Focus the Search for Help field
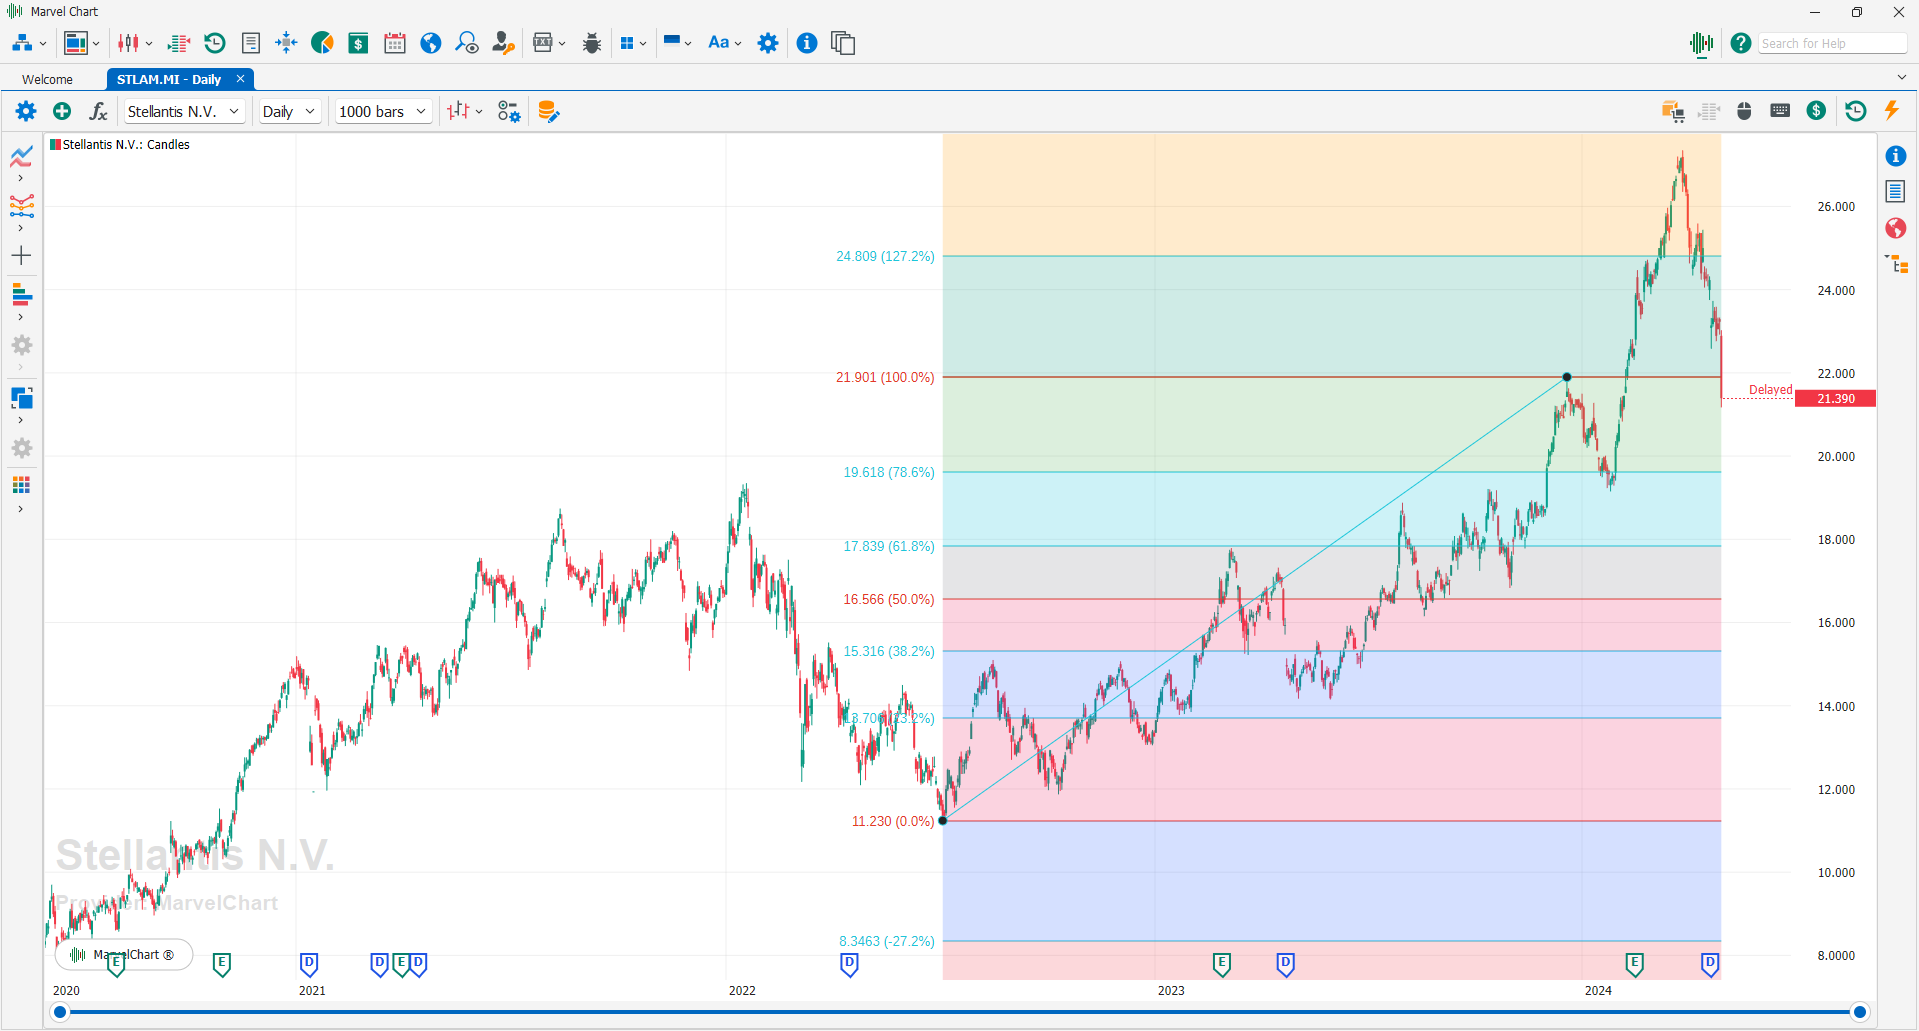 click(x=1832, y=43)
